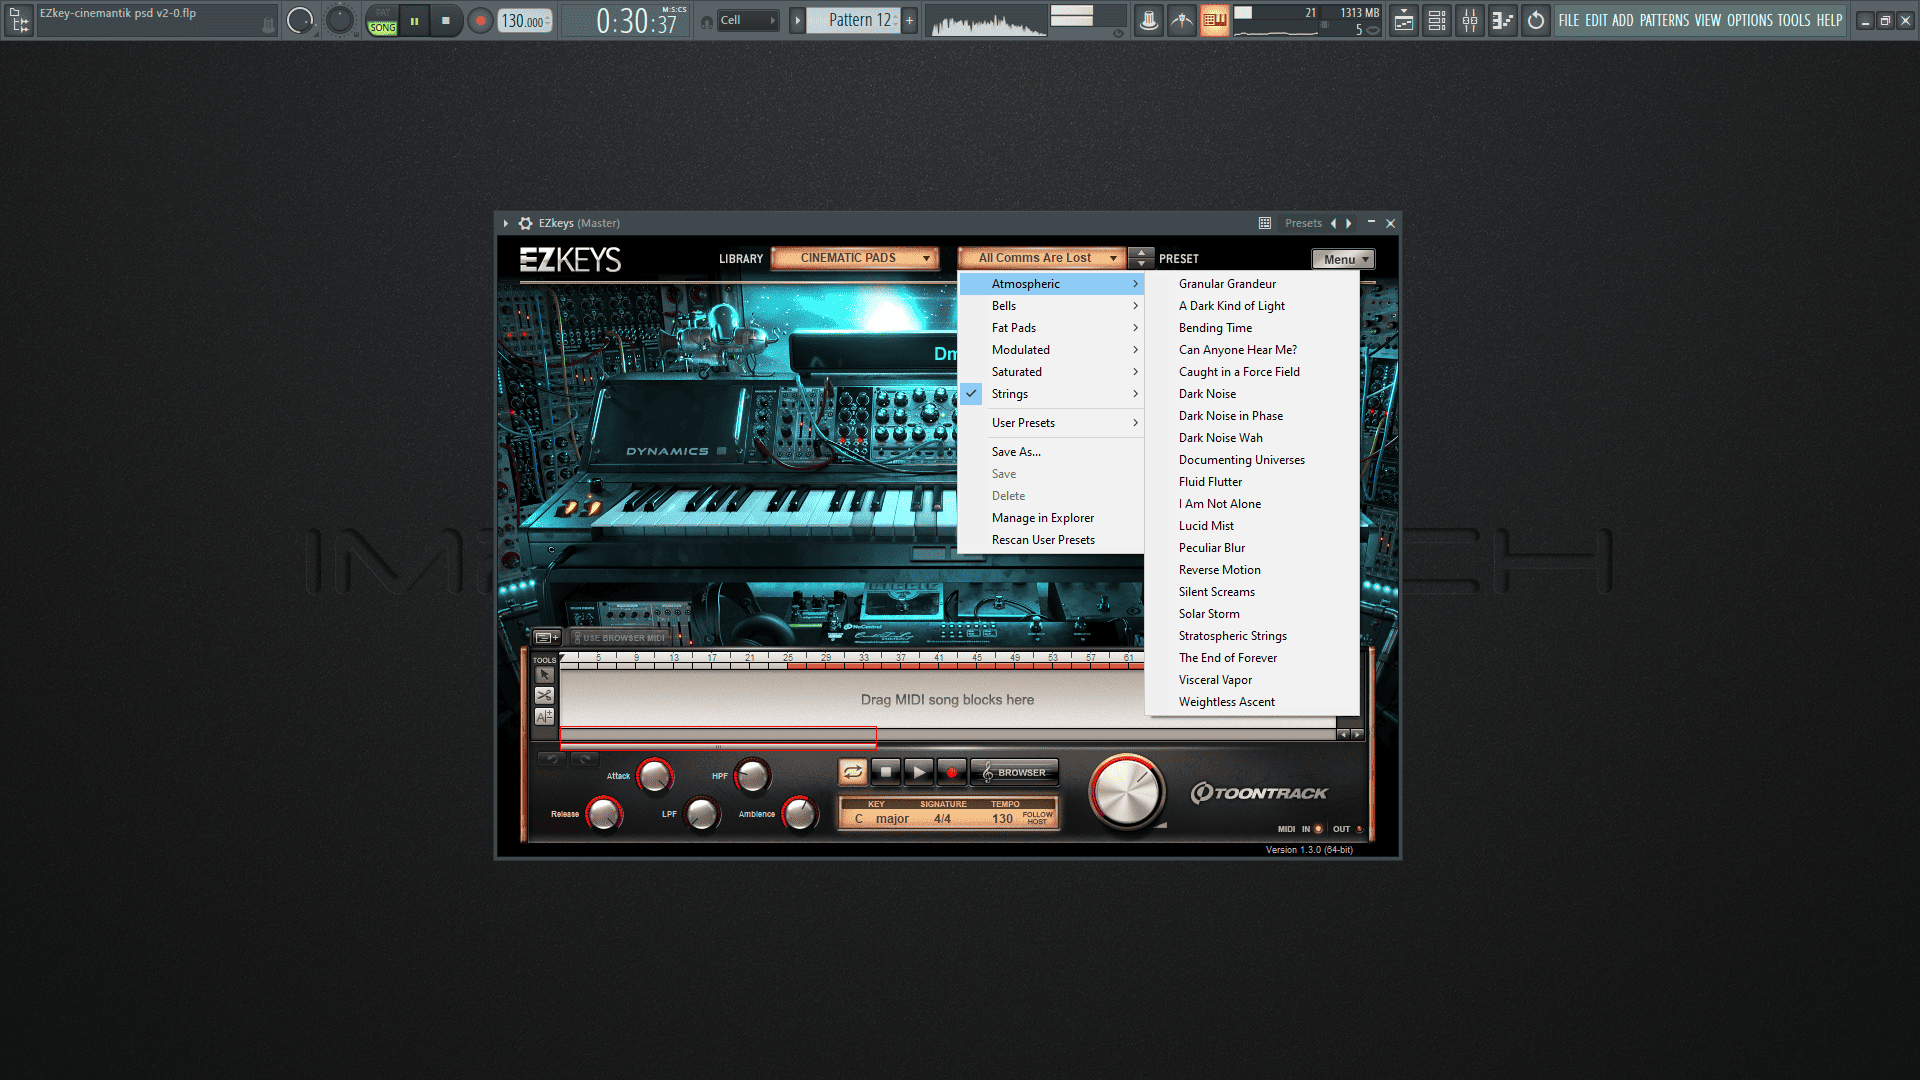1920x1080 pixels.
Task: Stop playback in FL Studio transport
Action: coord(446,20)
